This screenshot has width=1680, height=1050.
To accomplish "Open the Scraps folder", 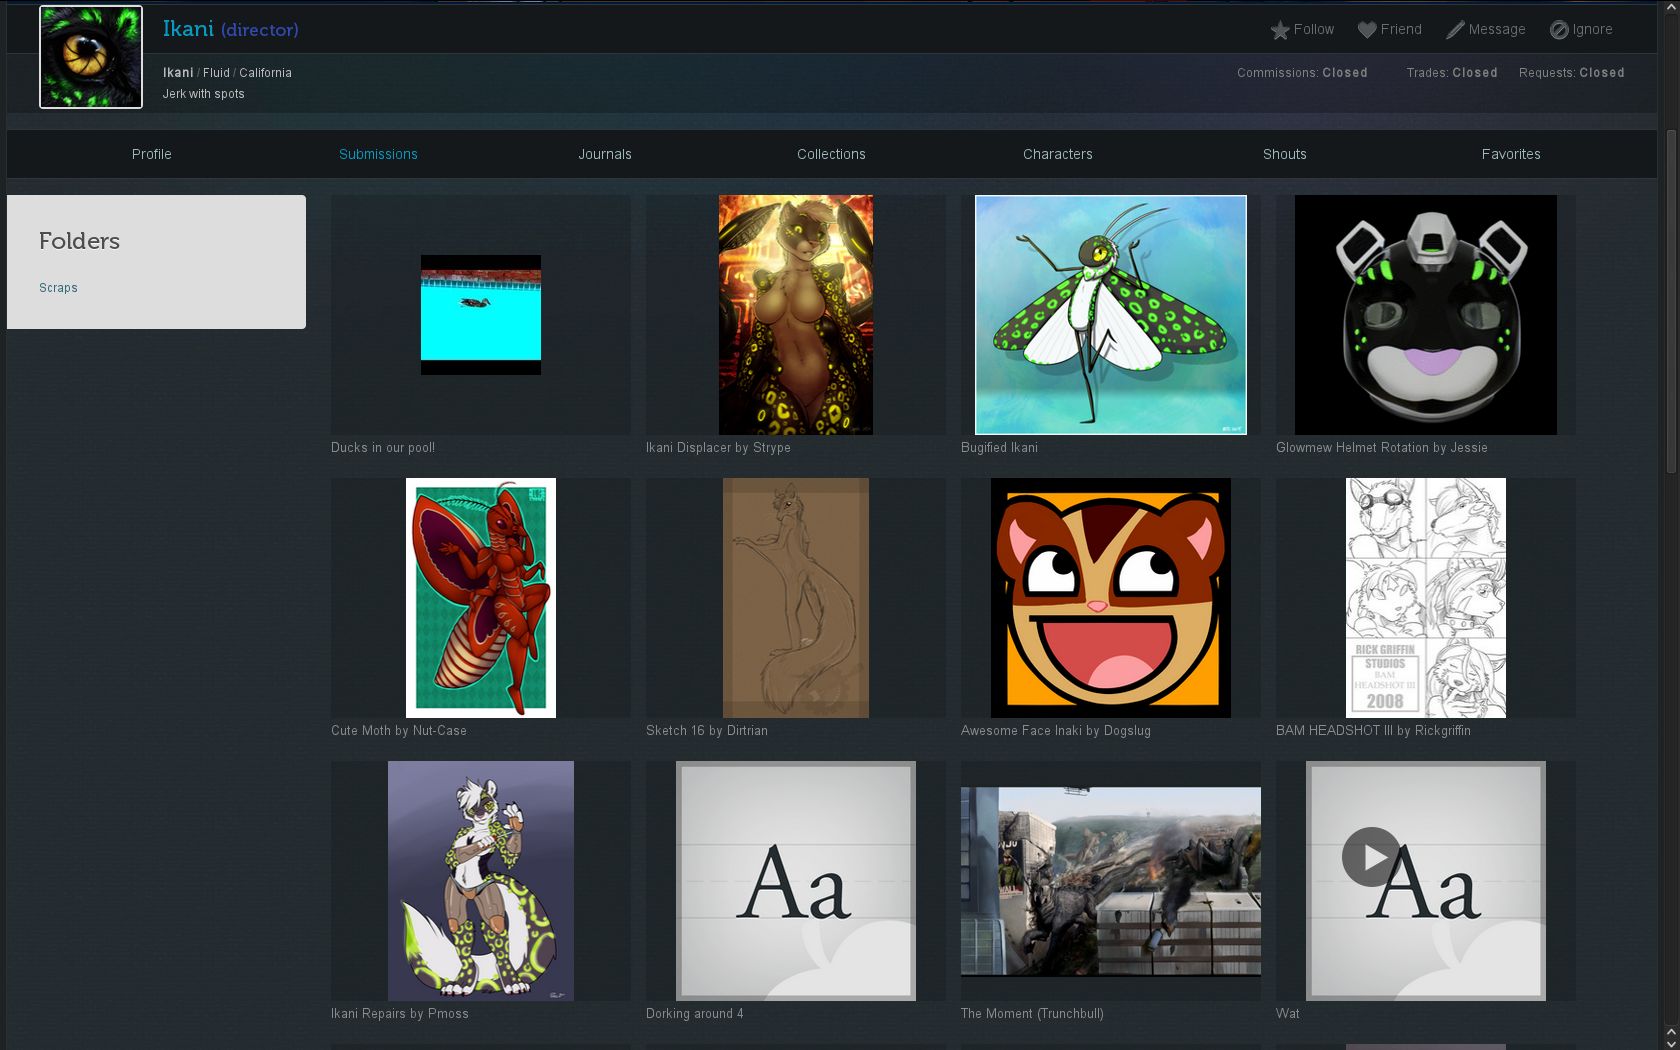I will (x=58, y=287).
